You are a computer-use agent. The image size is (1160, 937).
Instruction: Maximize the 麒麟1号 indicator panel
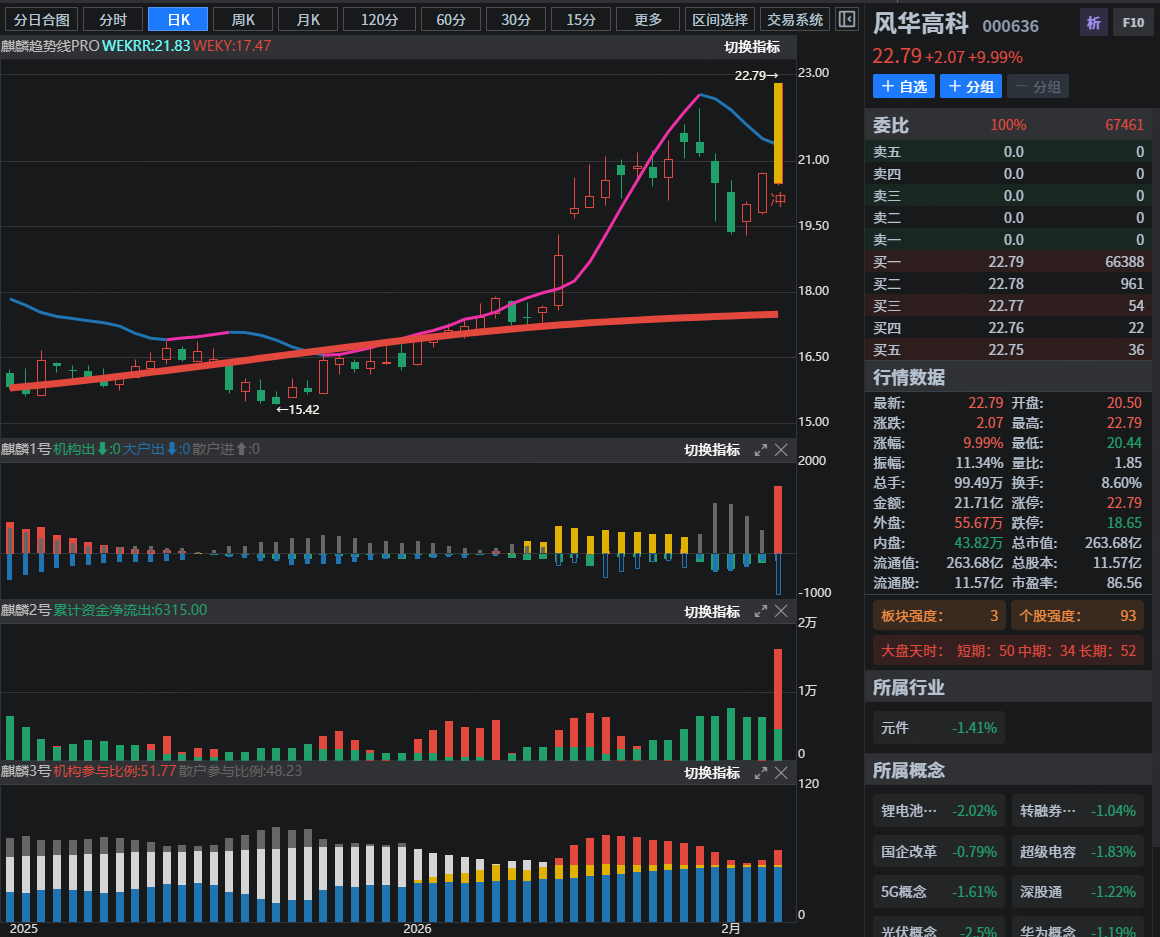pos(761,450)
